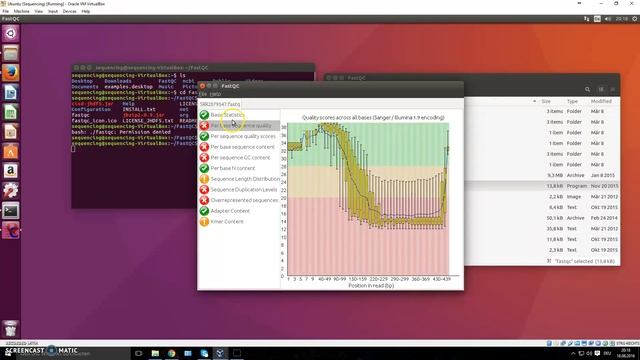
Task: Open System Settings from launcher
Action: (11, 191)
